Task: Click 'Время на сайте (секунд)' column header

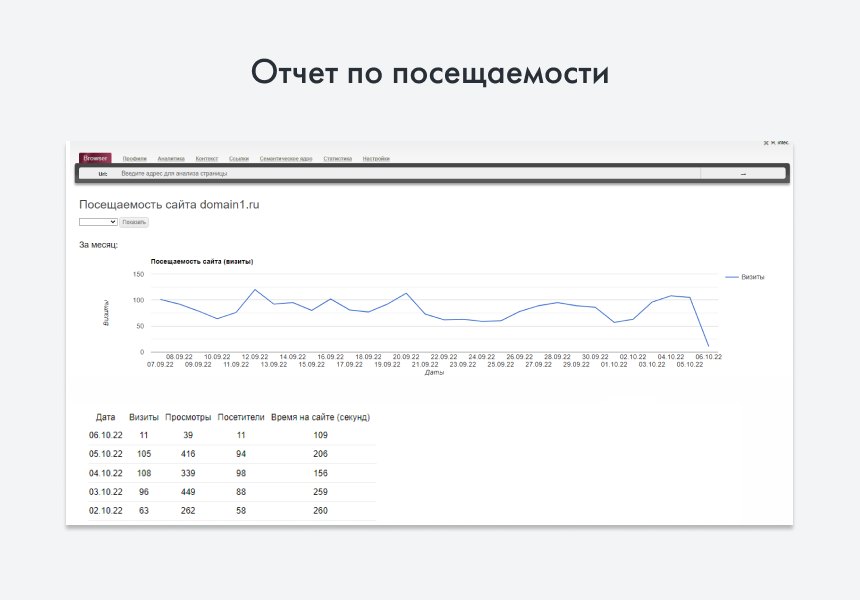Action: [320, 417]
